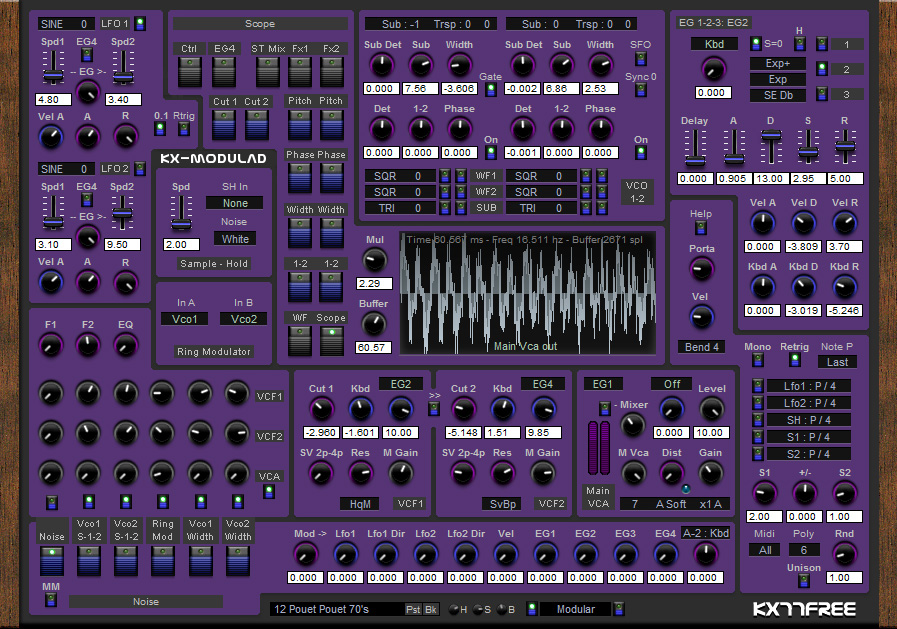Toggle the Help LED switch
This screenshot has height=629, width=897.
coord(701,228)
